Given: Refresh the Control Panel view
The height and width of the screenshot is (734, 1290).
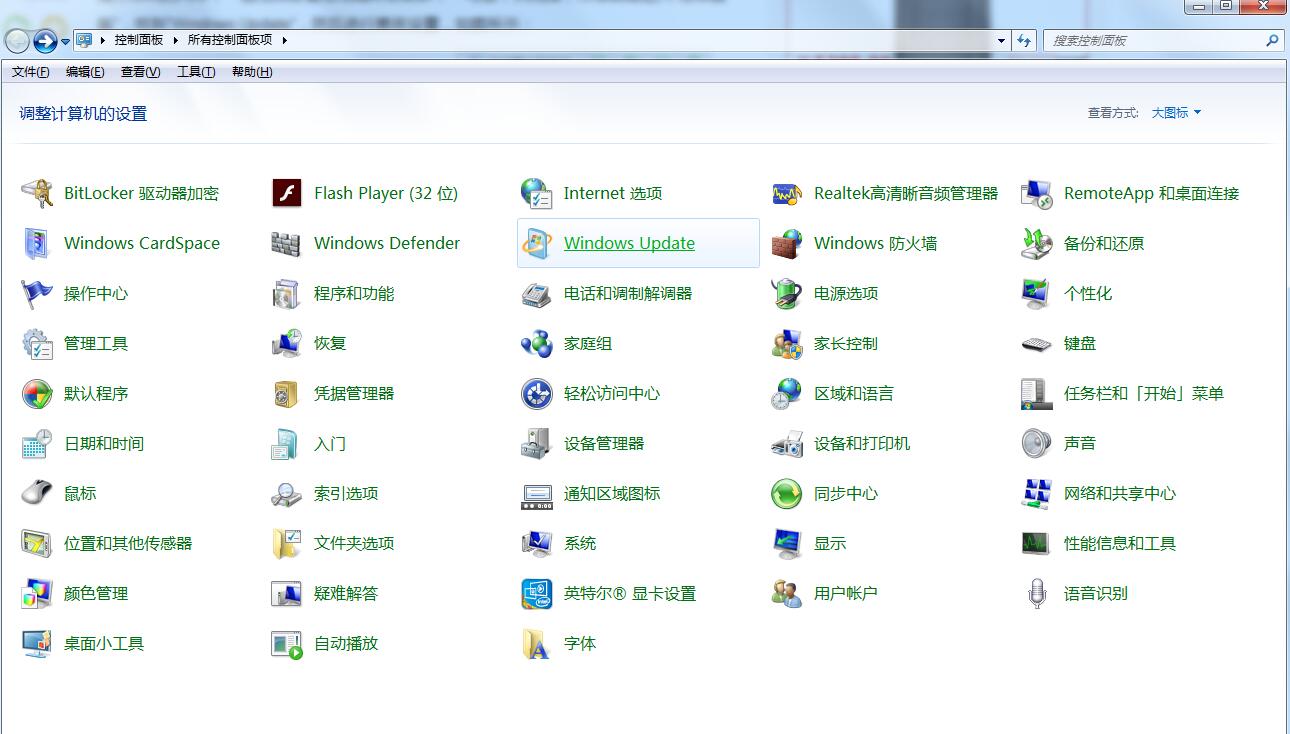Looking at the screenshot, I should (1024, 40).
